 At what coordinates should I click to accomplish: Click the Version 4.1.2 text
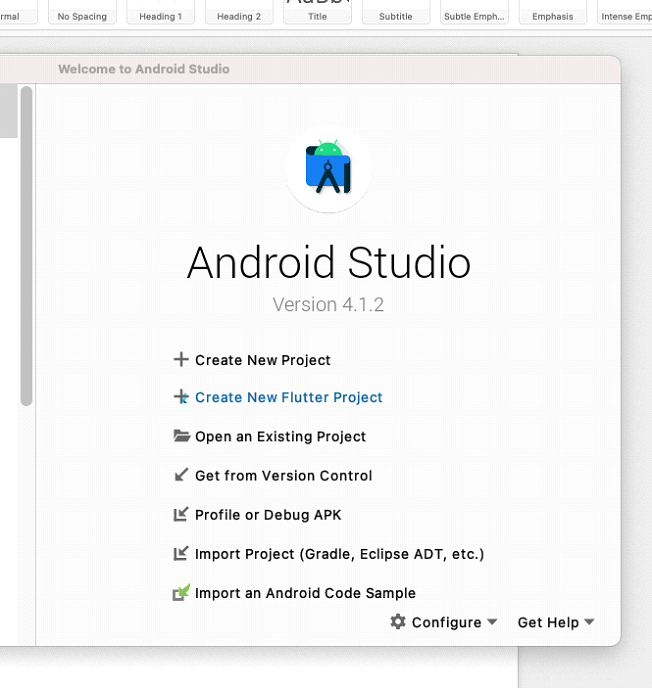point(328,305)
